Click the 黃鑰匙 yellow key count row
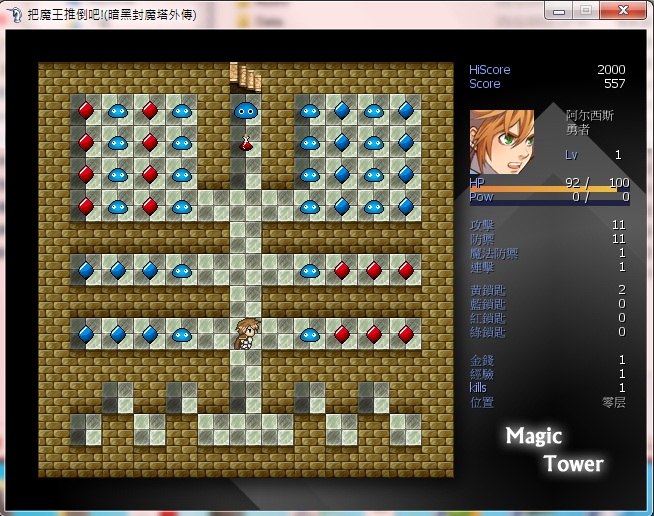 pyautogui.click(x=548, y=290)
